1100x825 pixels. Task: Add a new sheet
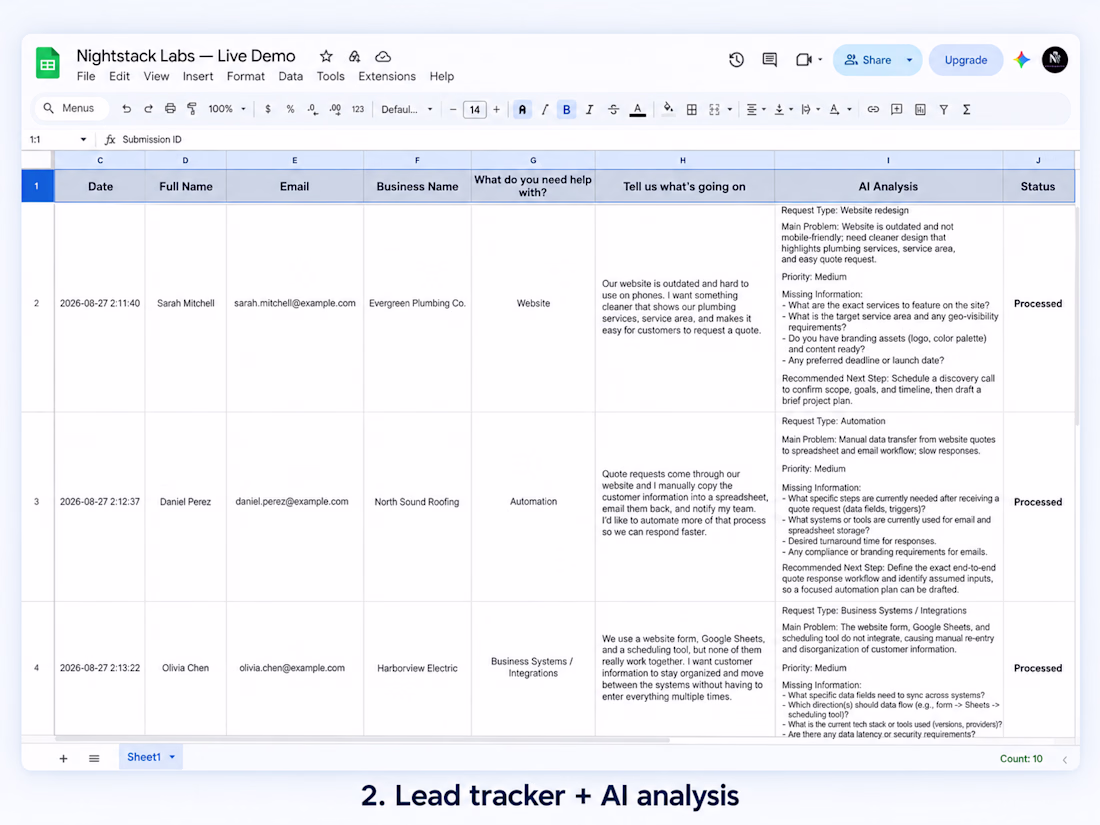click(63, 758)
